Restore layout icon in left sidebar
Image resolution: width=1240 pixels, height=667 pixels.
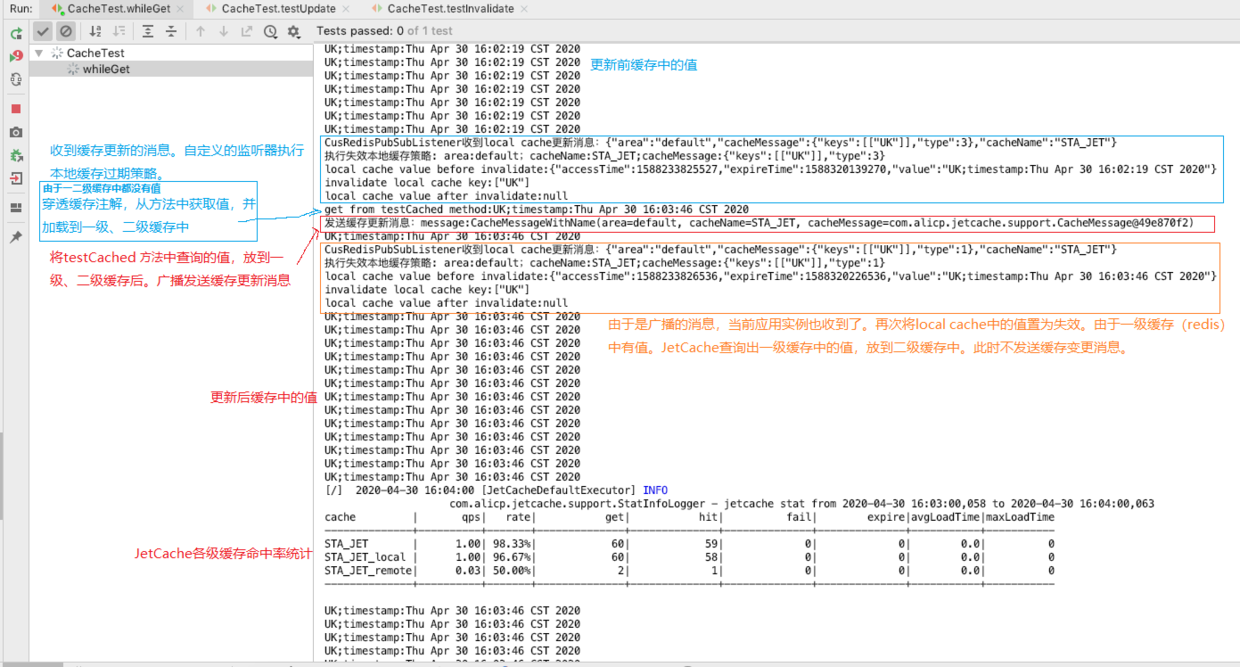click(x=16, y=208)
